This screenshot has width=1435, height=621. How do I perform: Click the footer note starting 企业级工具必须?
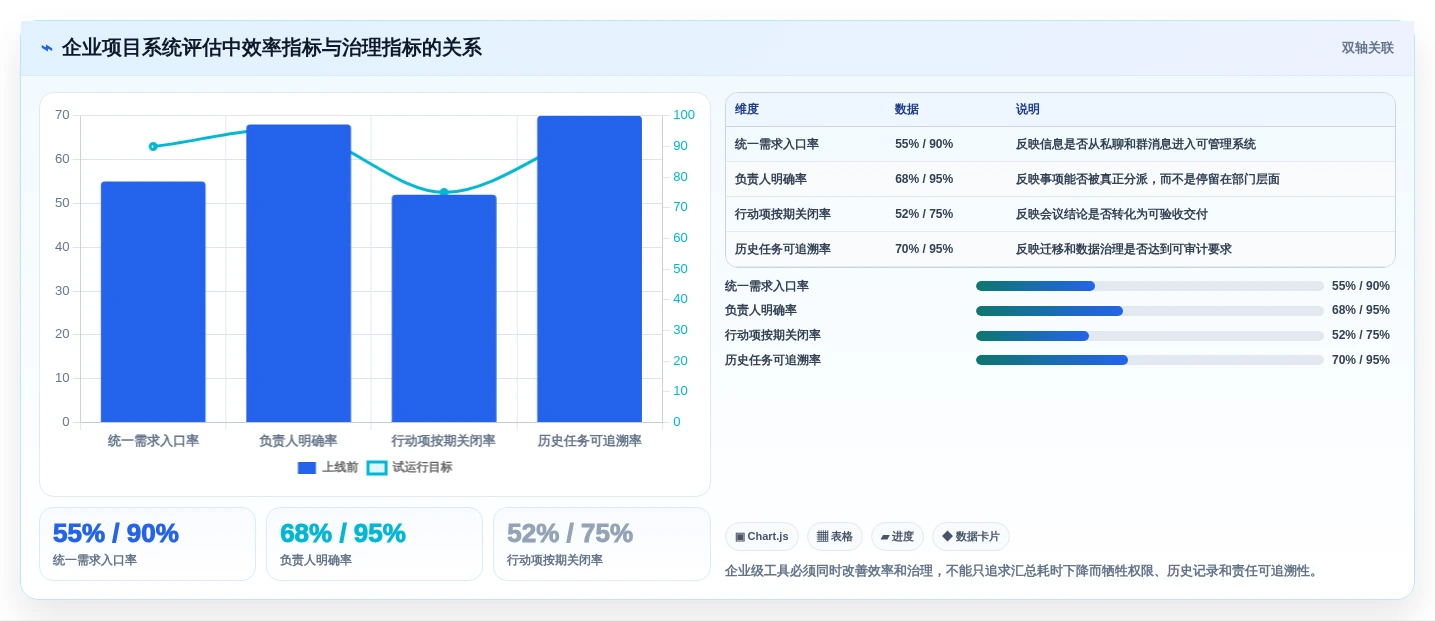coord(1022,571)
